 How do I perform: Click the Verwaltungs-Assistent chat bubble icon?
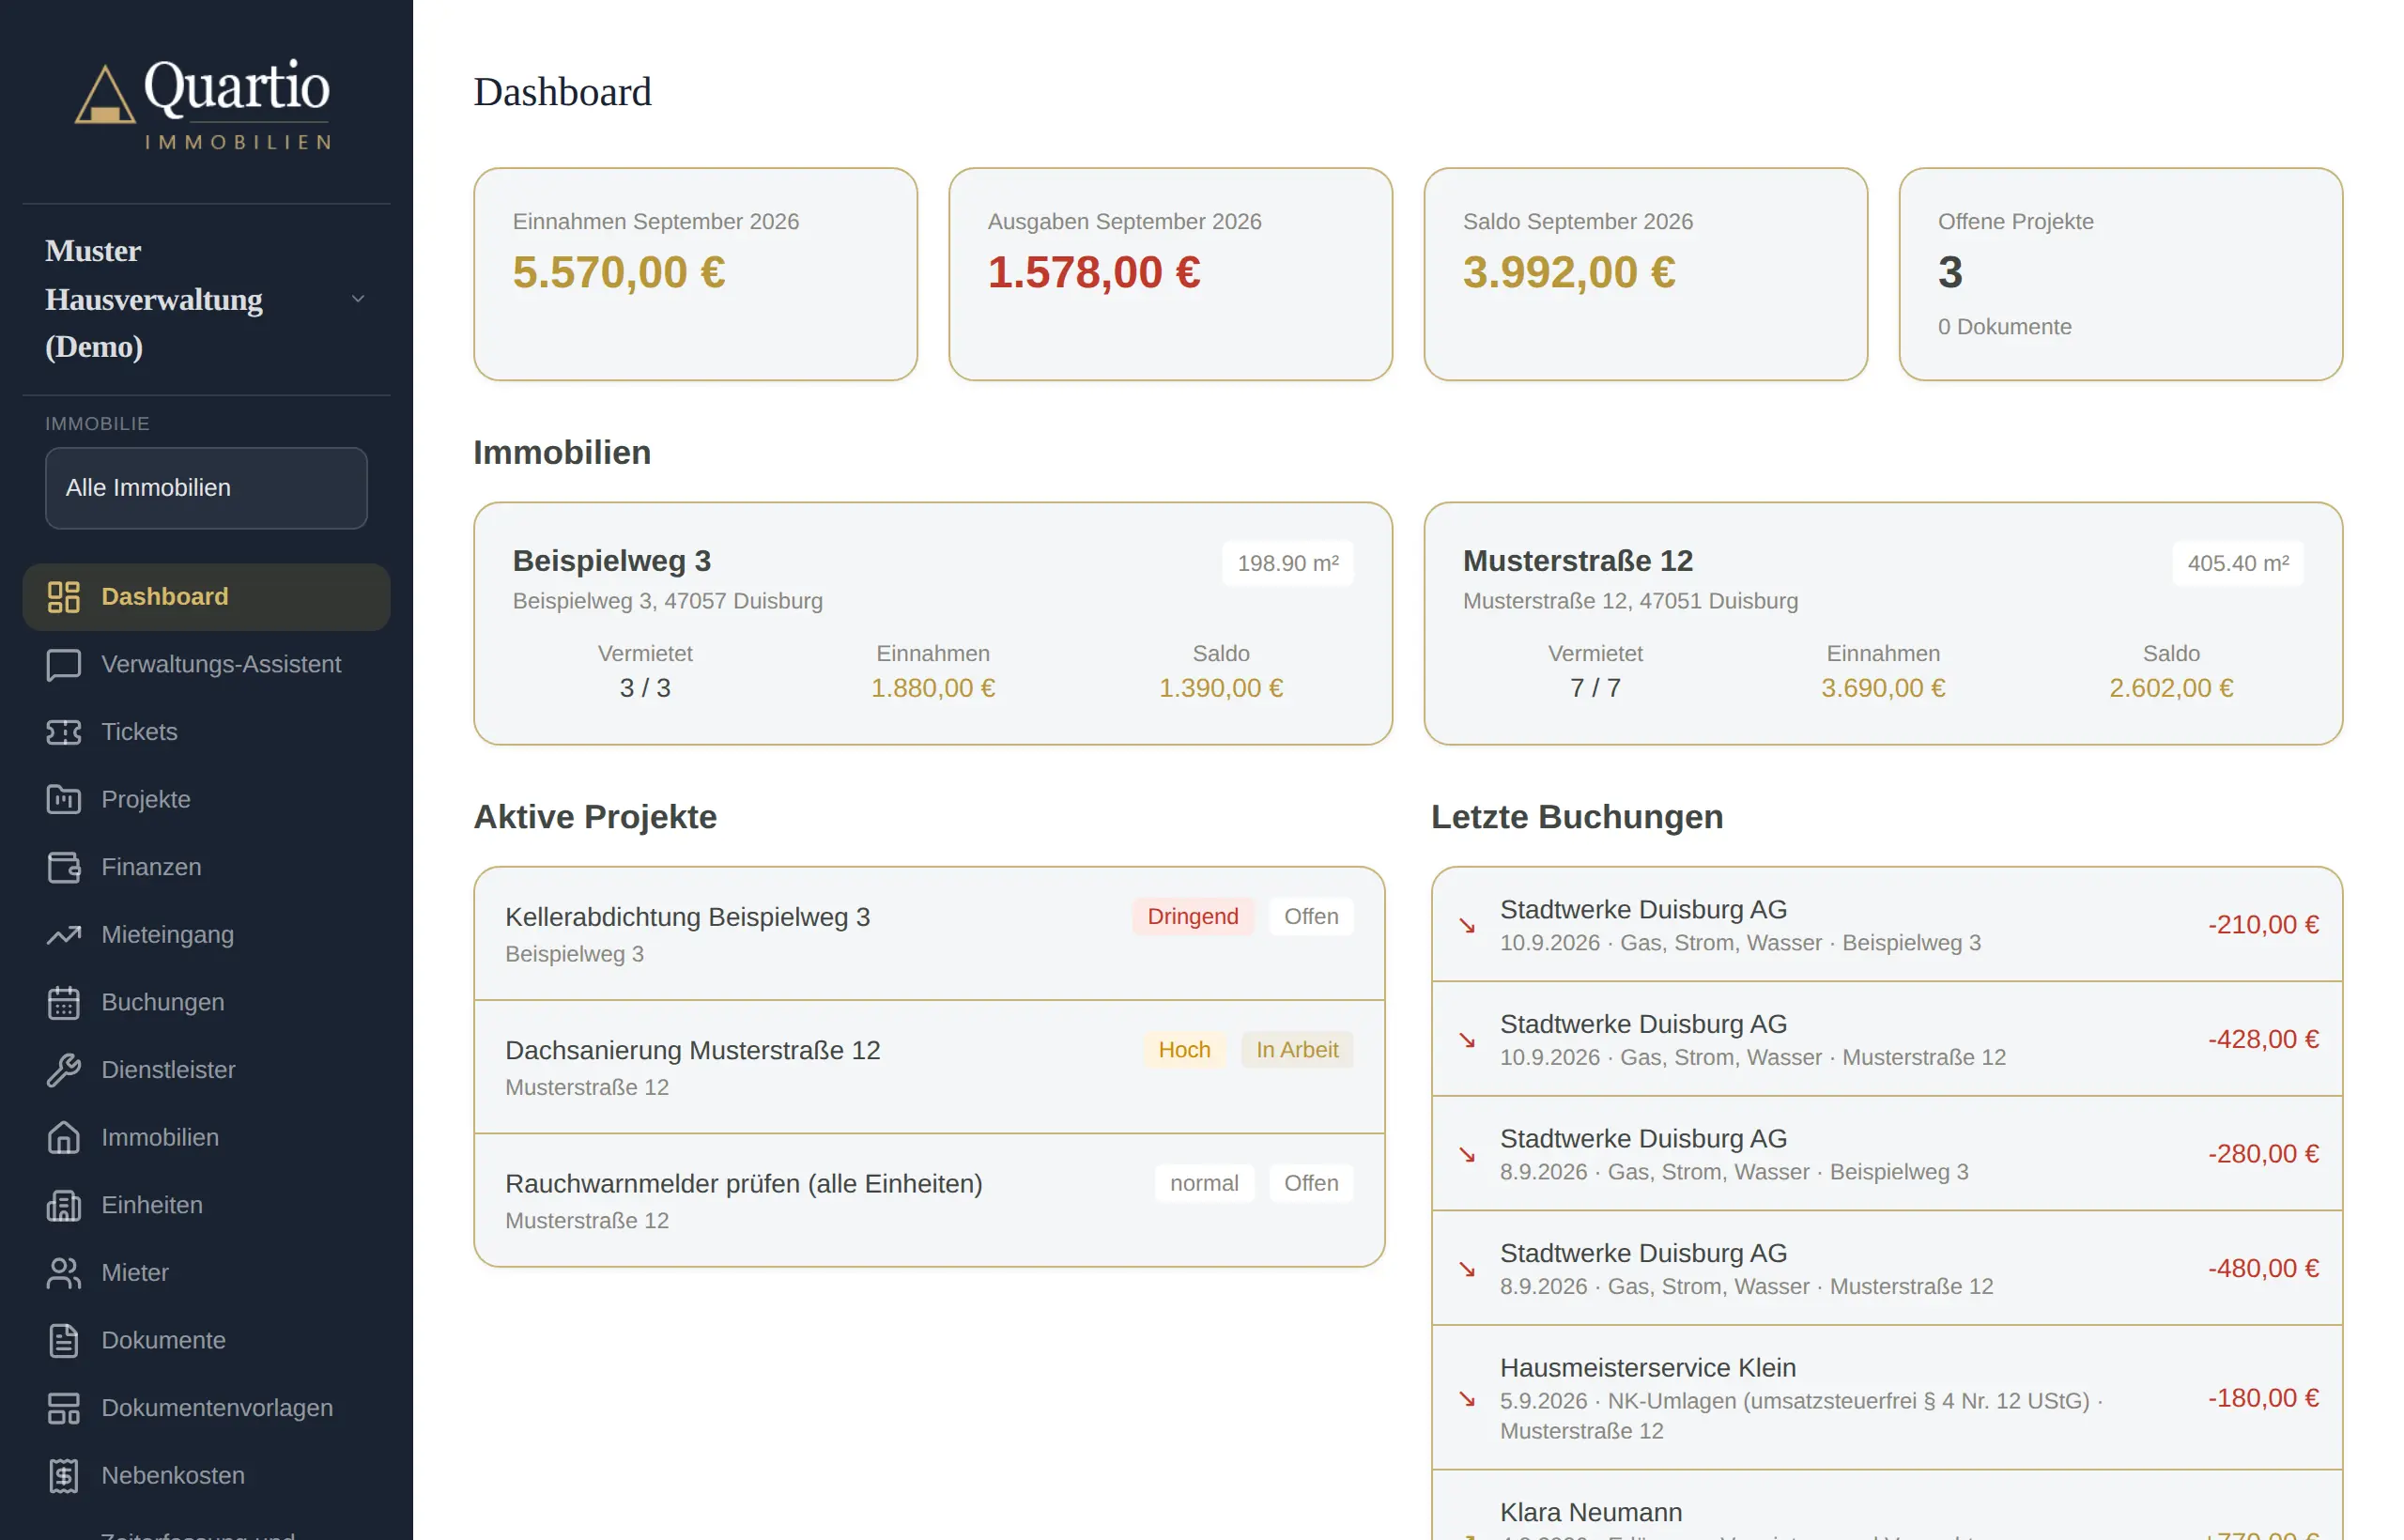point(63,665)
